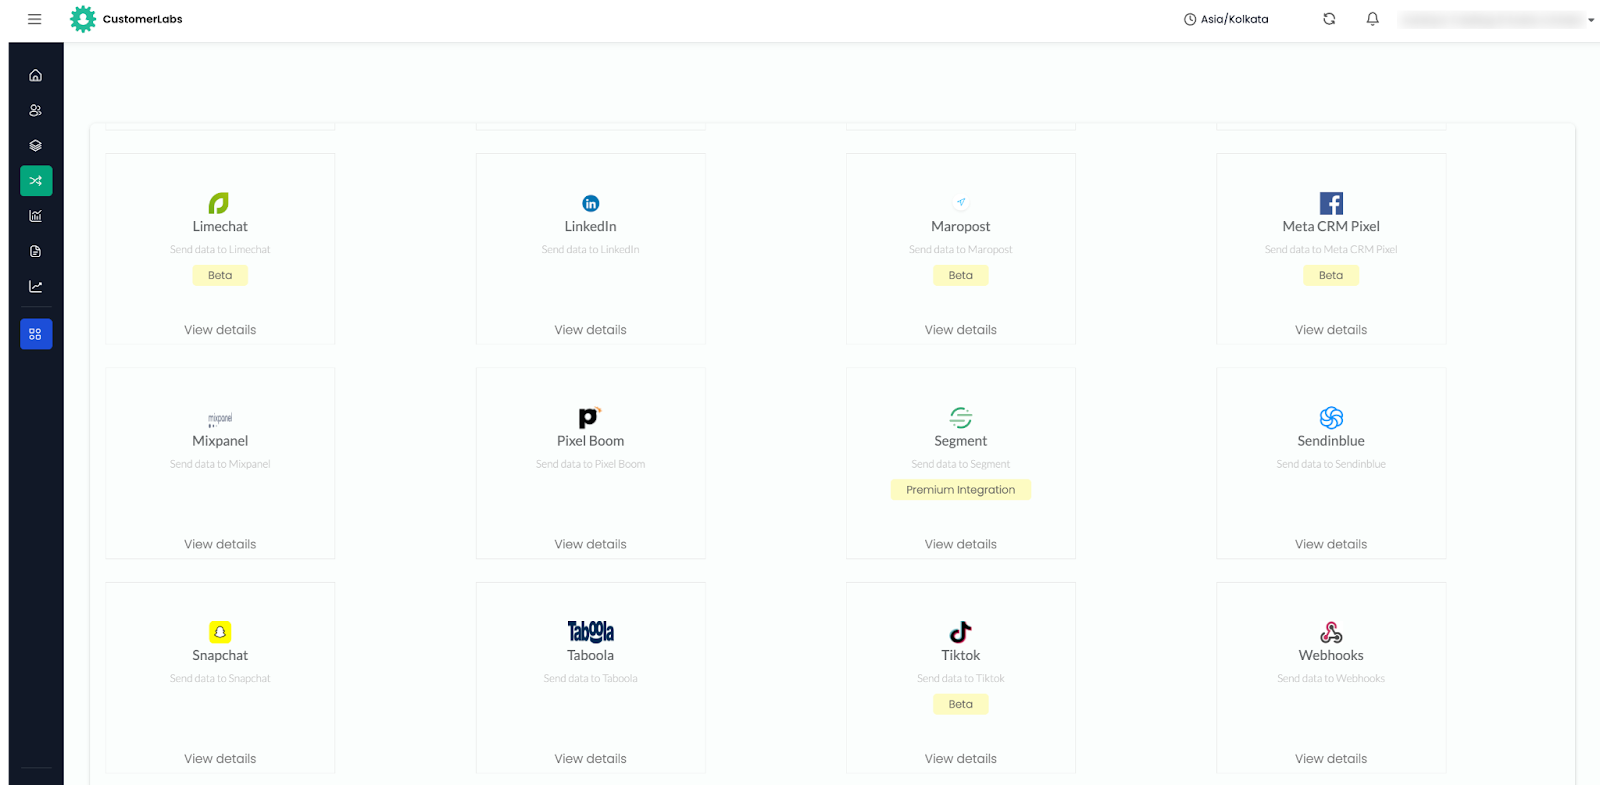Open the document sidebar icon
This screenshot has height=785, width=1600.
[36, 251]
